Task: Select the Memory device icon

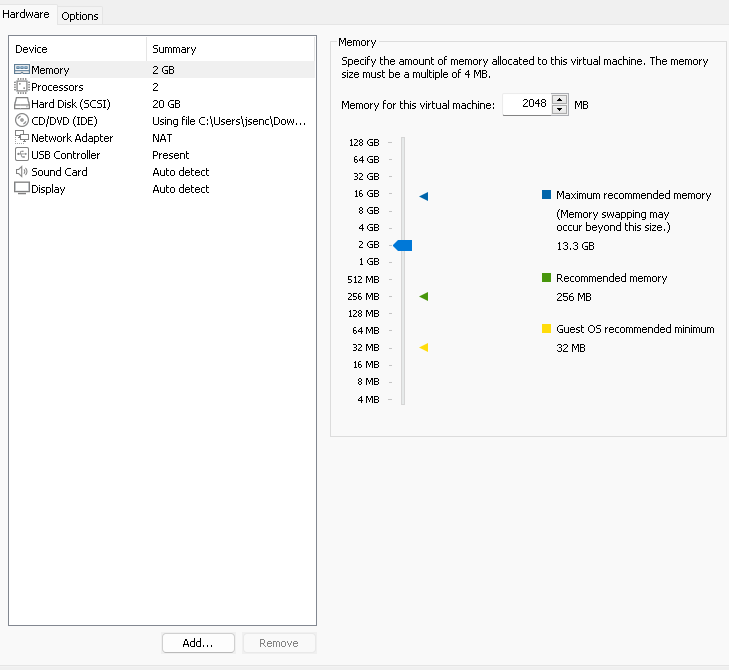Action: click(x=22, y=70)
